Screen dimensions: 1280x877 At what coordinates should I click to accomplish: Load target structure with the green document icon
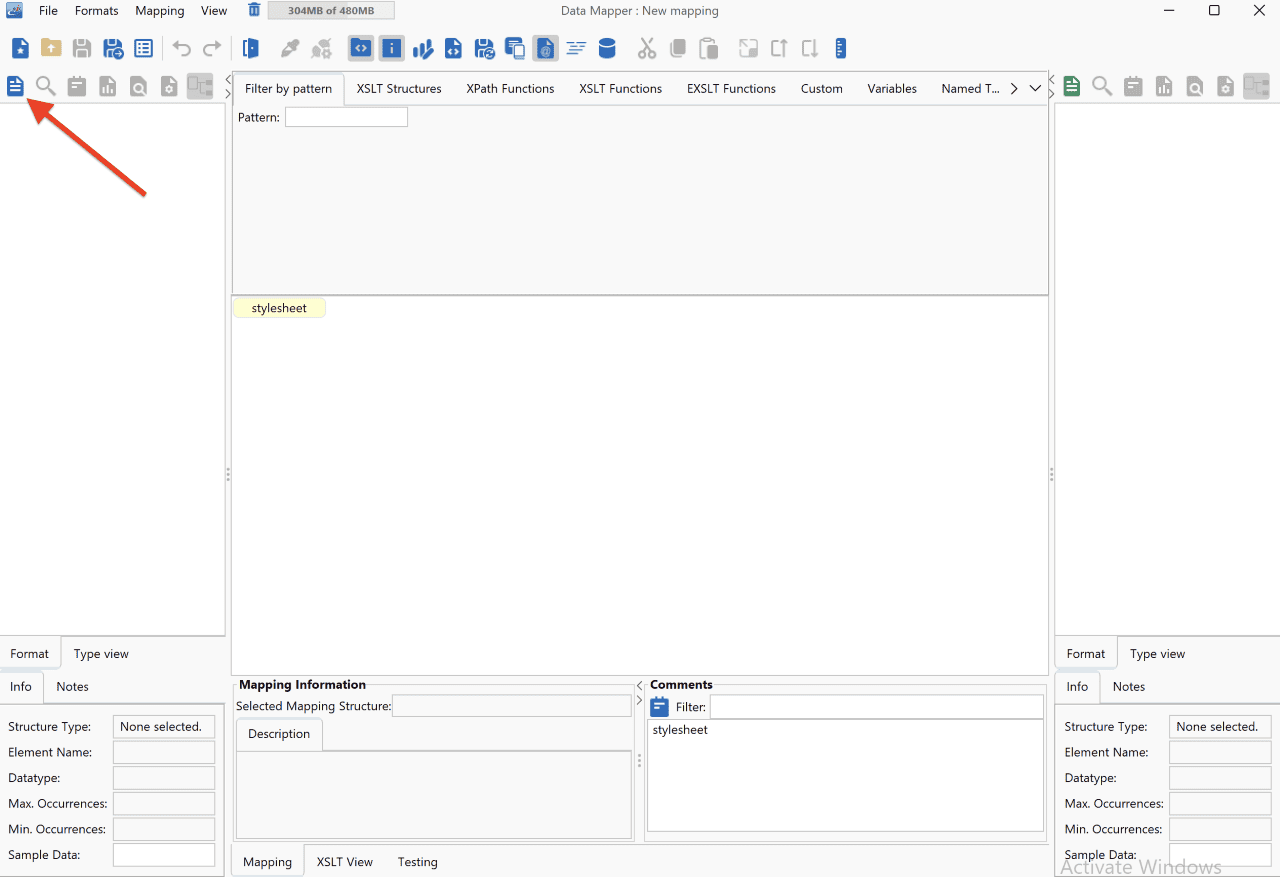(1071, 86)
